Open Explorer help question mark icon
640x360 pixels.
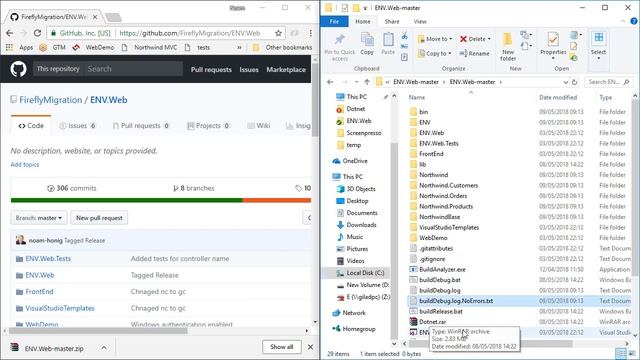point(634,21)
